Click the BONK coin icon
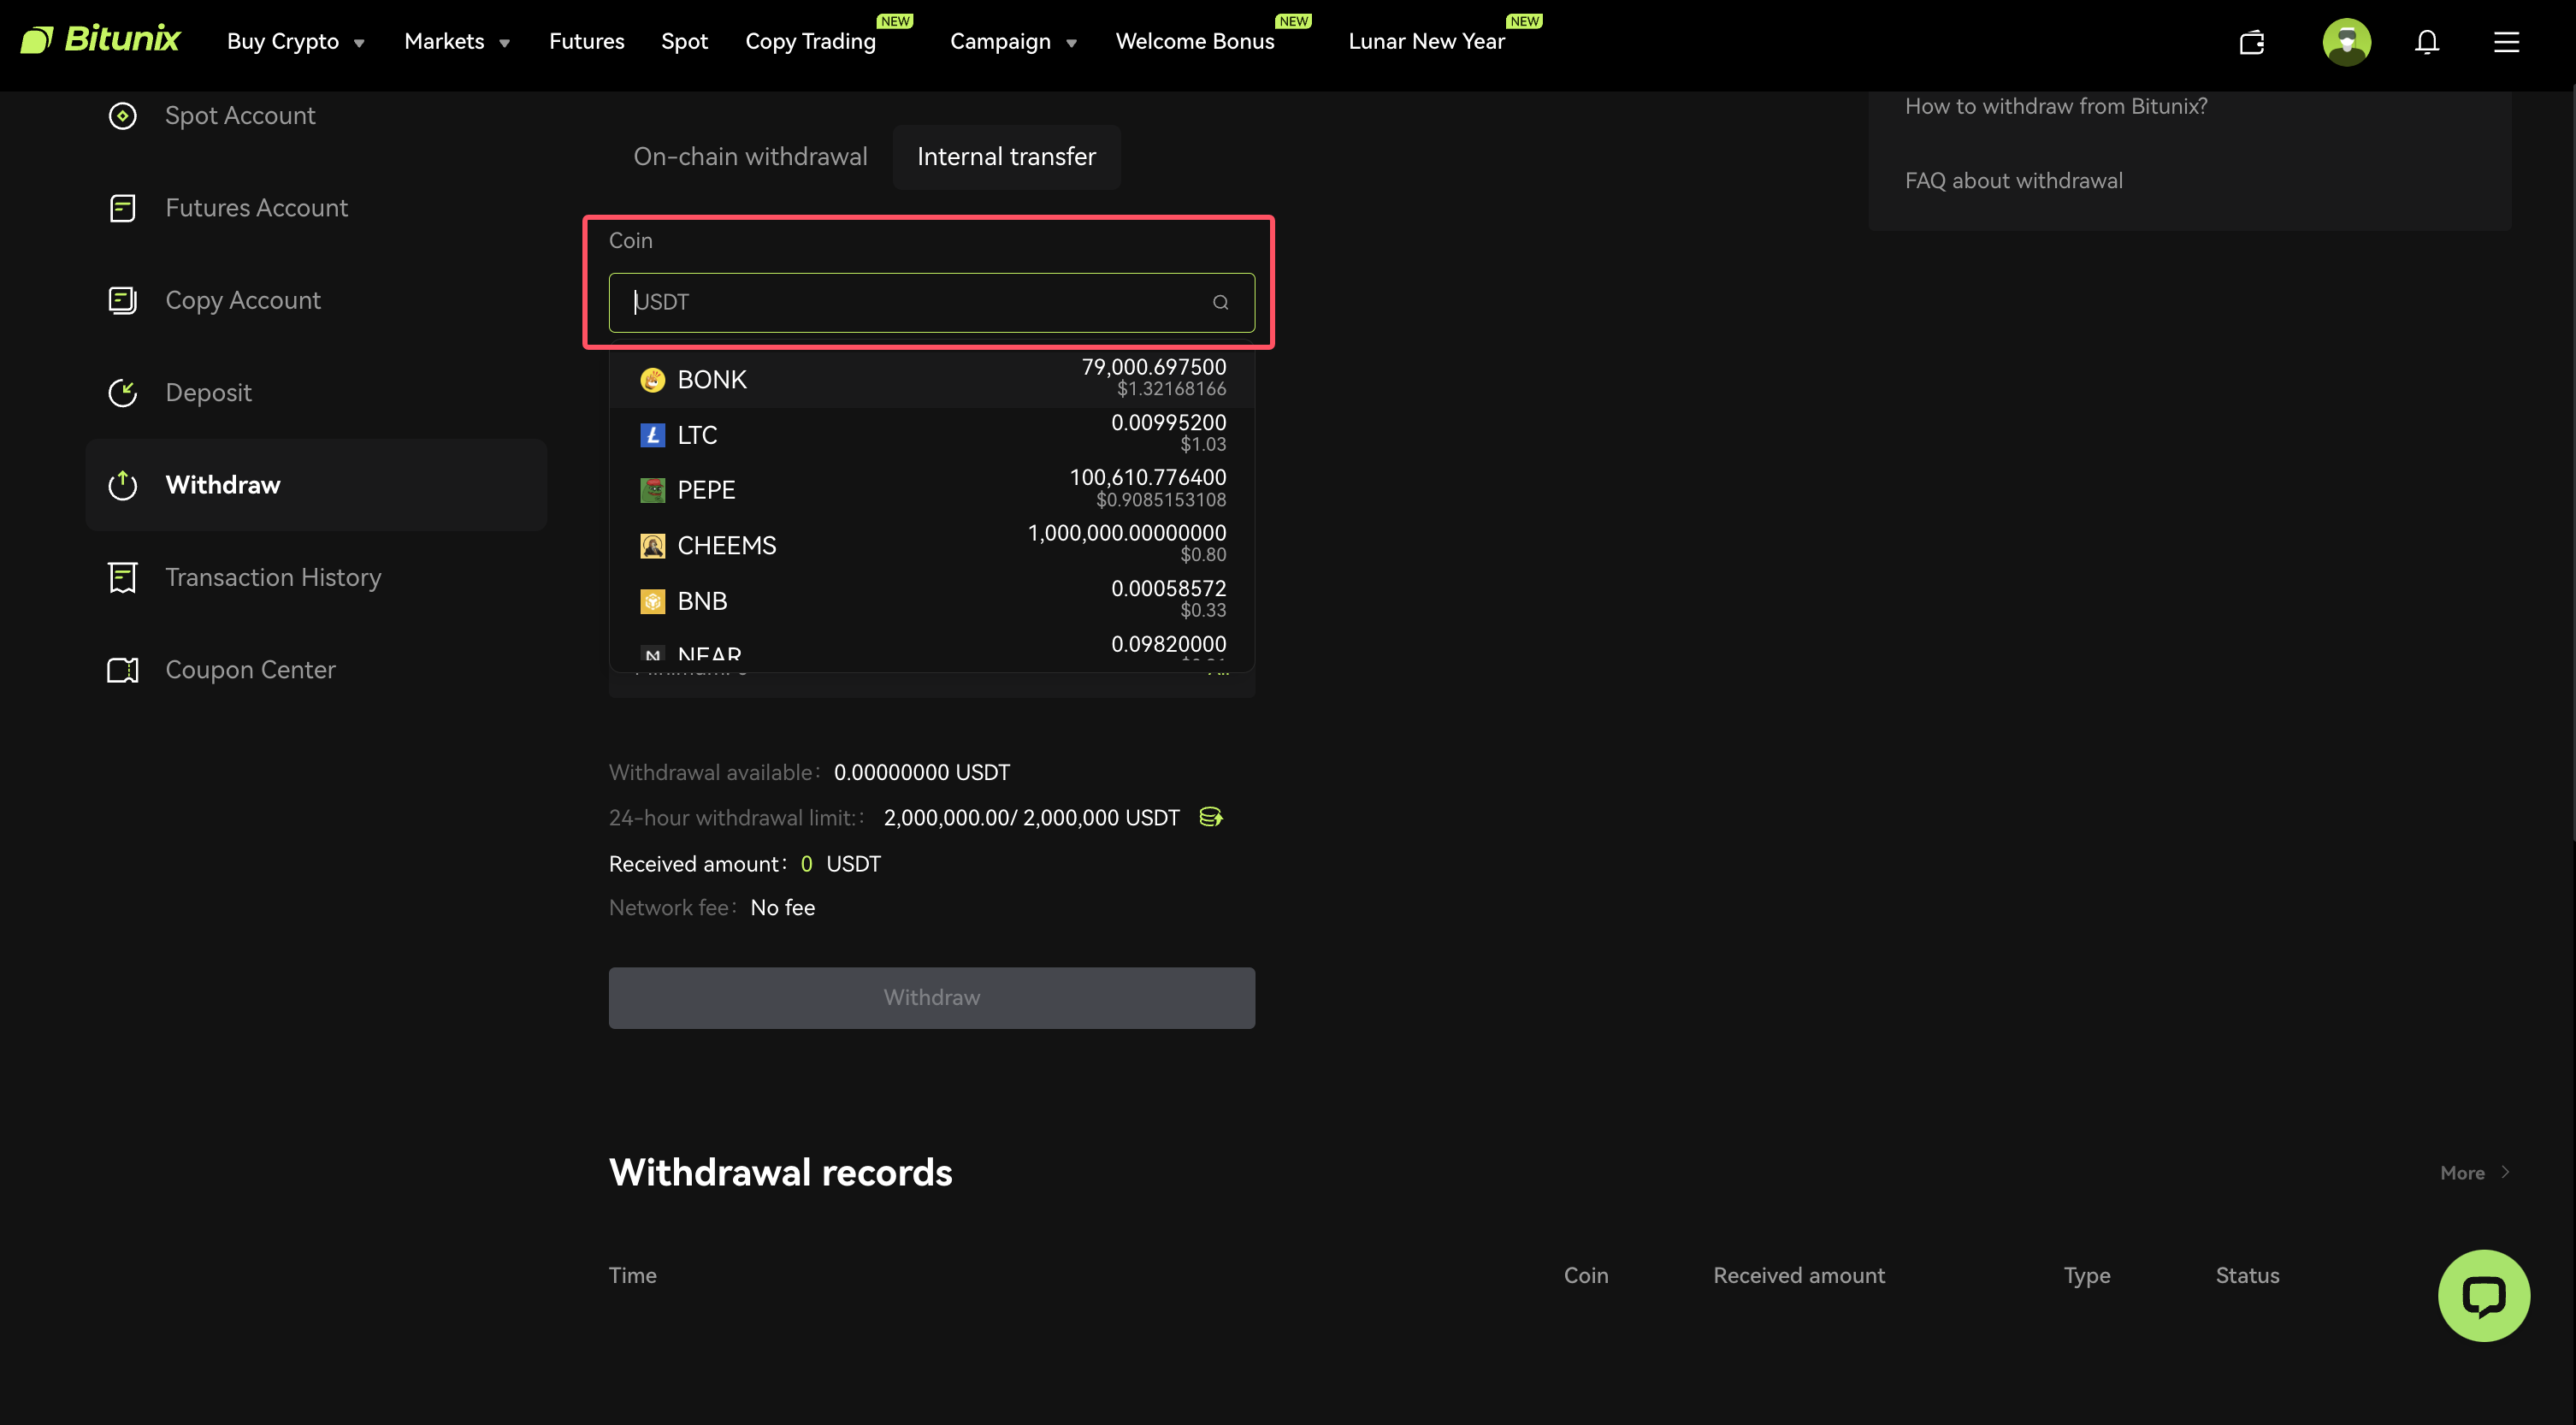 pos(652,380)
